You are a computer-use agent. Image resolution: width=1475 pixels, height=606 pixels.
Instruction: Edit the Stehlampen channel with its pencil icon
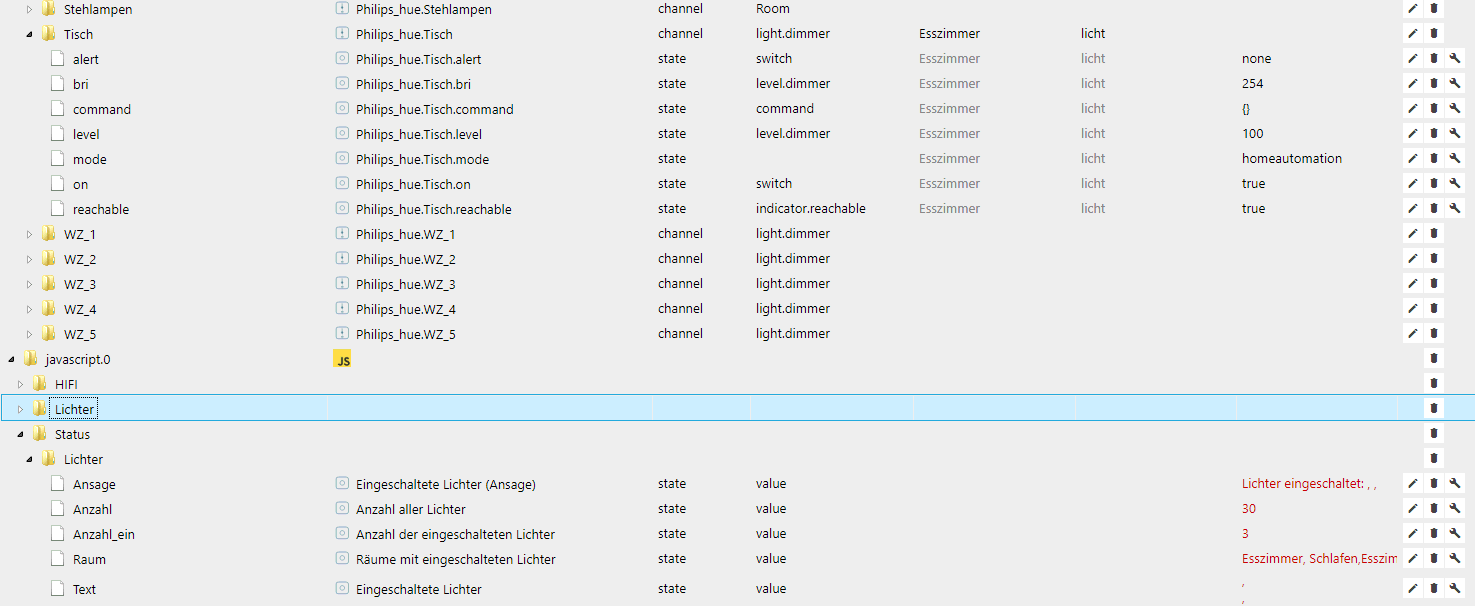(1413, 8)
